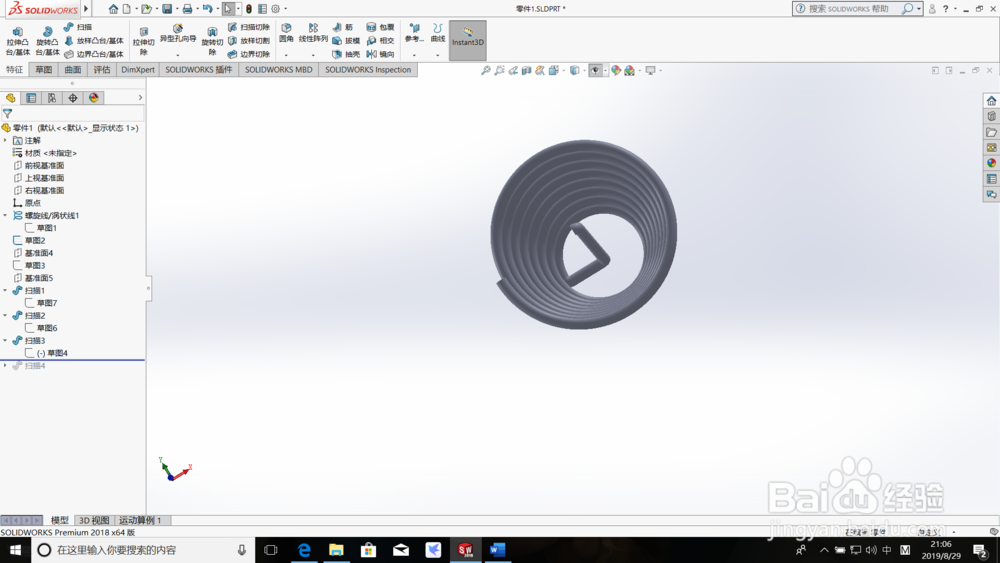Viewport: 1000px width, 563px height.
Task: Collapse the 扫描3 feature node
Action: [x=5, y=340]
